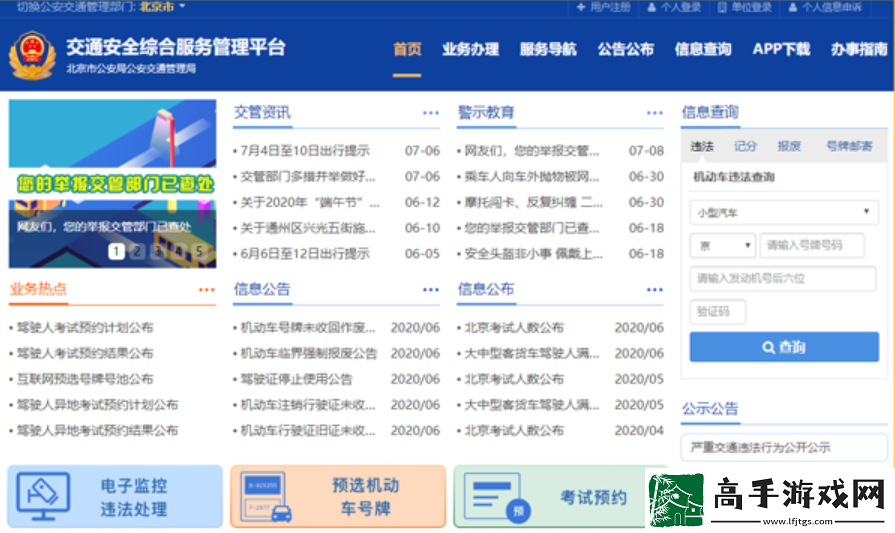The width and height of the screenshot is (895, 533).
Task: Open 北京考试人数公布 dated 2020/04
Action: point(514,430)
